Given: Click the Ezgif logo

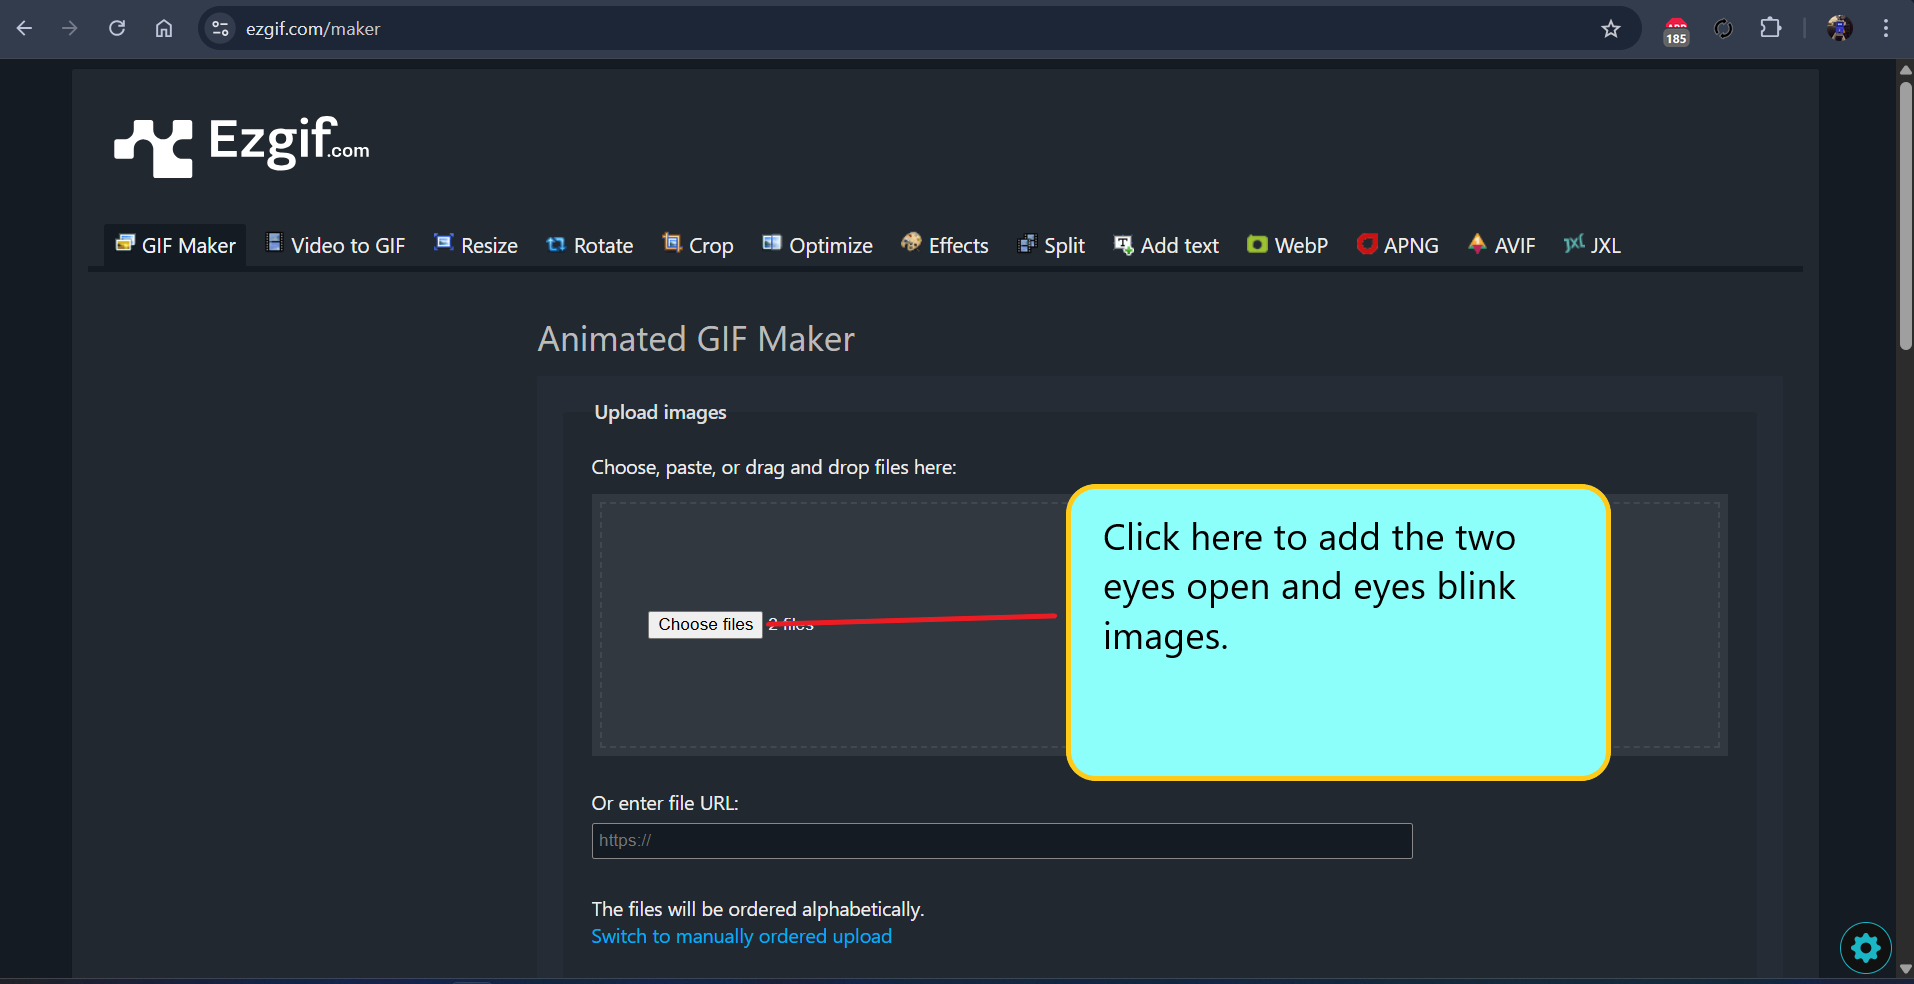Looking at the screenshot, I should [x=242, y=146].
